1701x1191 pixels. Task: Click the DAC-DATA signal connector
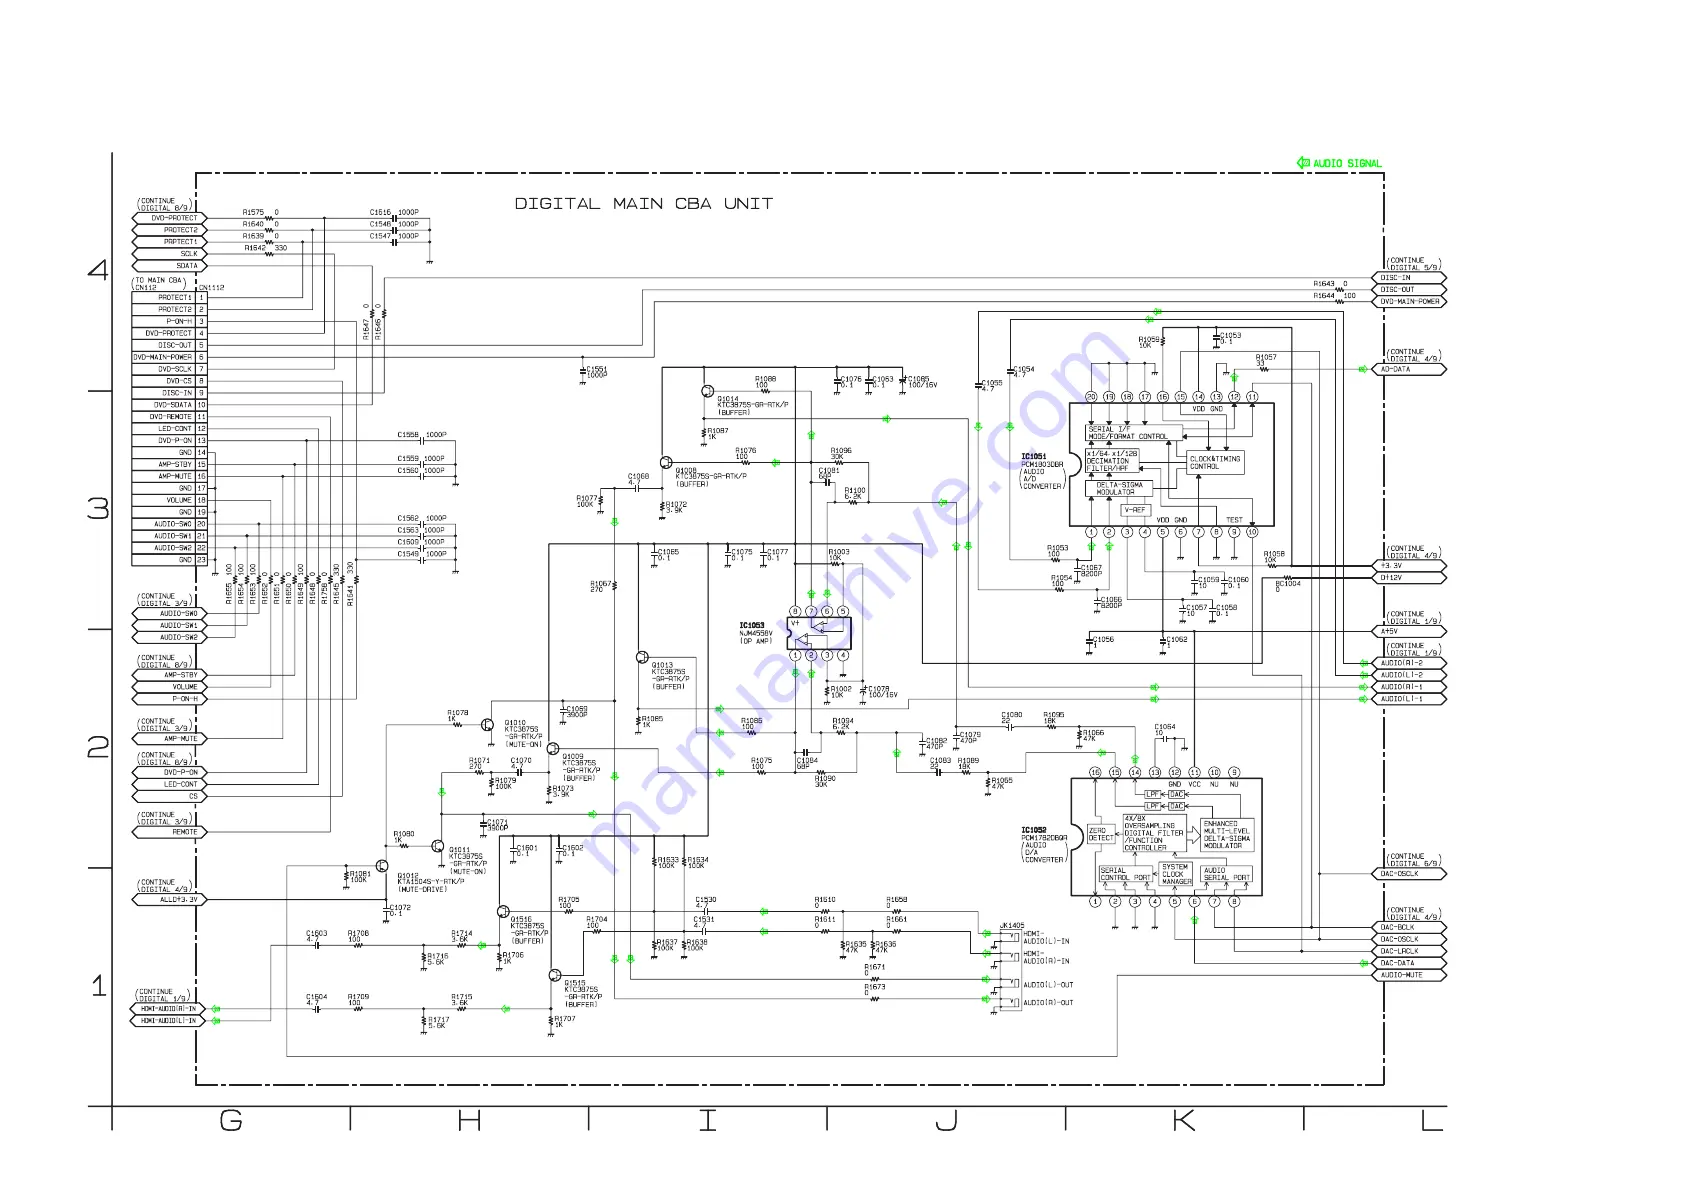point(1408,963)
